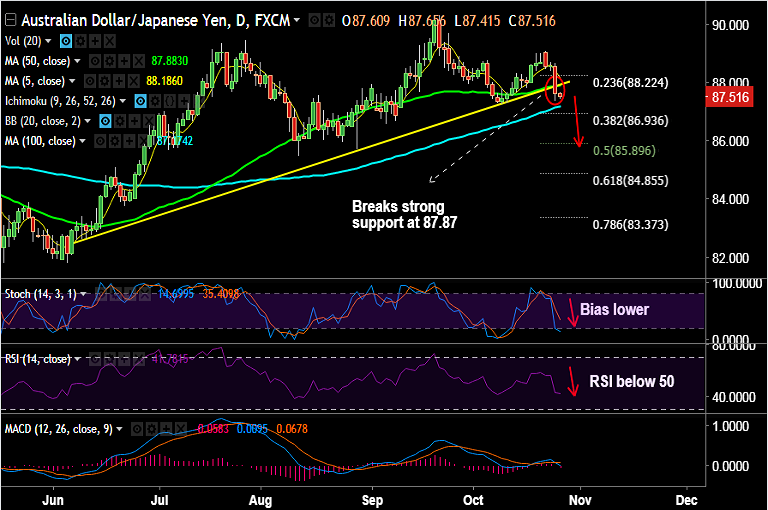Hide Ichimoku using its eye icon
768x510 pixels.
pos(140,101)
